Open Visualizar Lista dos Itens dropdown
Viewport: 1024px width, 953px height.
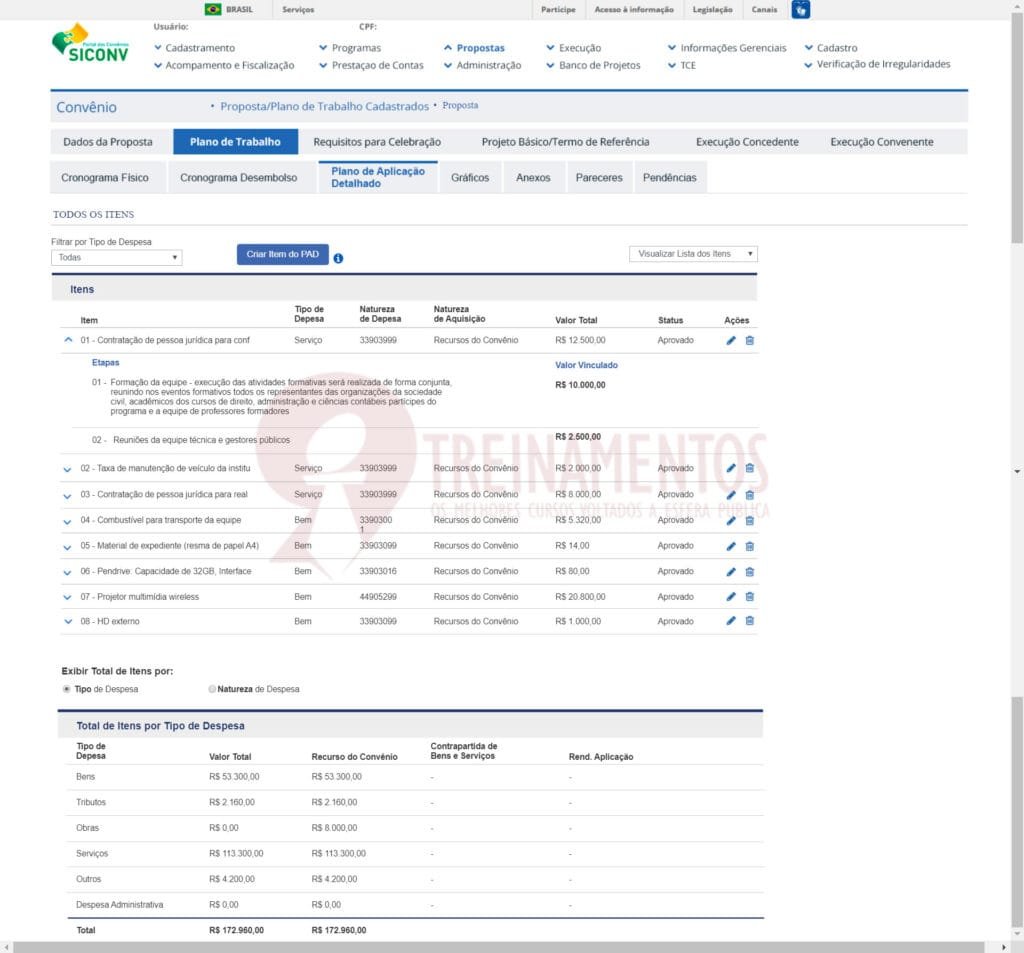(x=693, y=254)
